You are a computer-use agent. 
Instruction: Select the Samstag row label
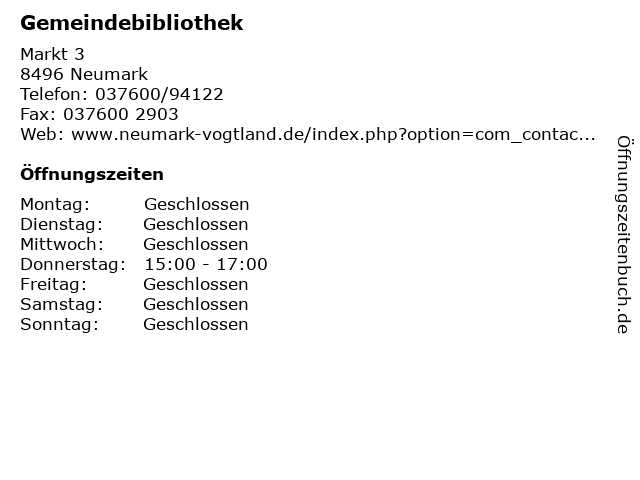(61, 305)
